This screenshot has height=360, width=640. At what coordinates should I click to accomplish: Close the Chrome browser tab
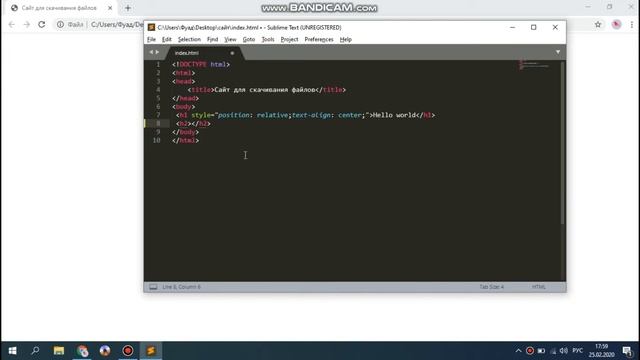(x=110, y=8)
